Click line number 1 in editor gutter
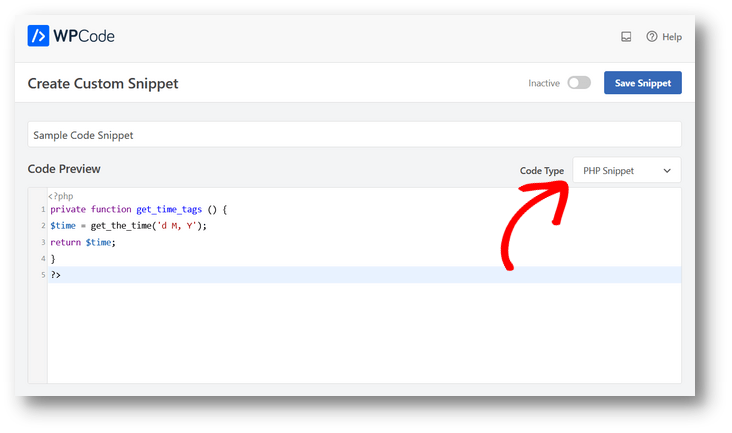The height and width of the screenshot is (433, 732). tap(42, 210)
